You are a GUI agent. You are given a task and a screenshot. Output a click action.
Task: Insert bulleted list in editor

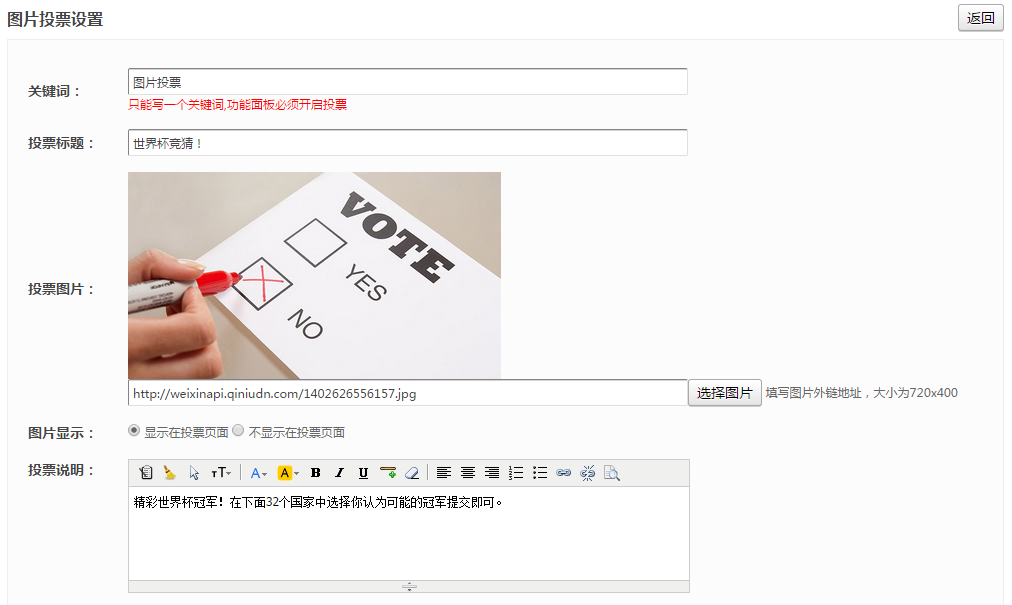(540, 473)
